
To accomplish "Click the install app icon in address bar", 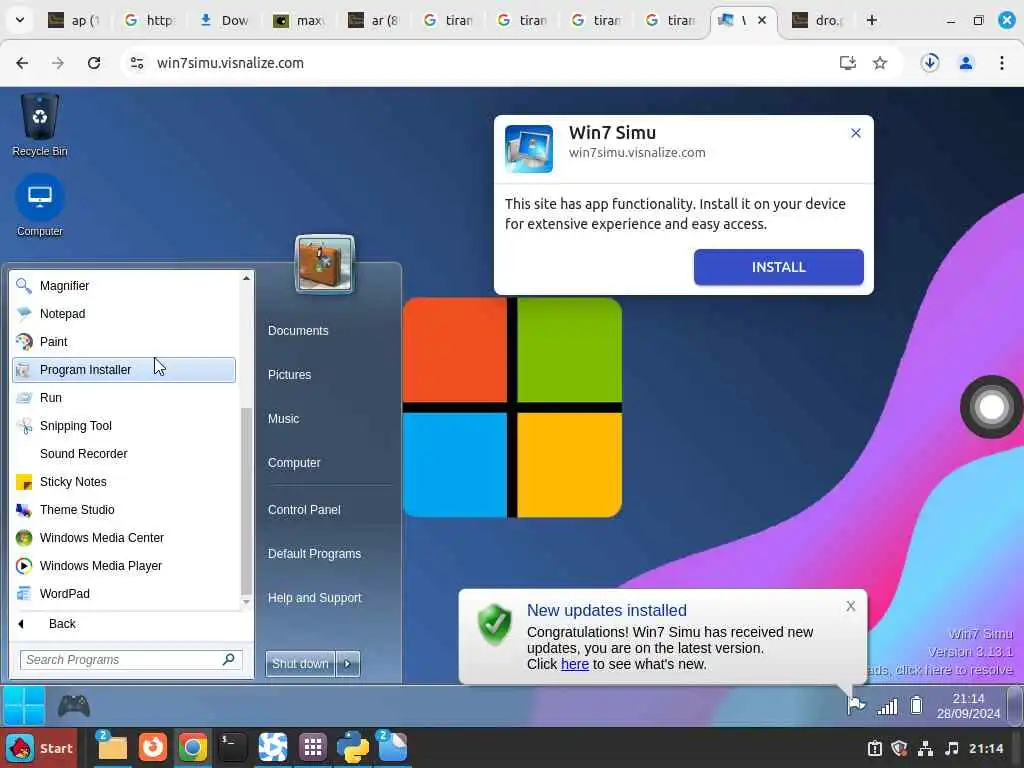I will tap(848, 63).
